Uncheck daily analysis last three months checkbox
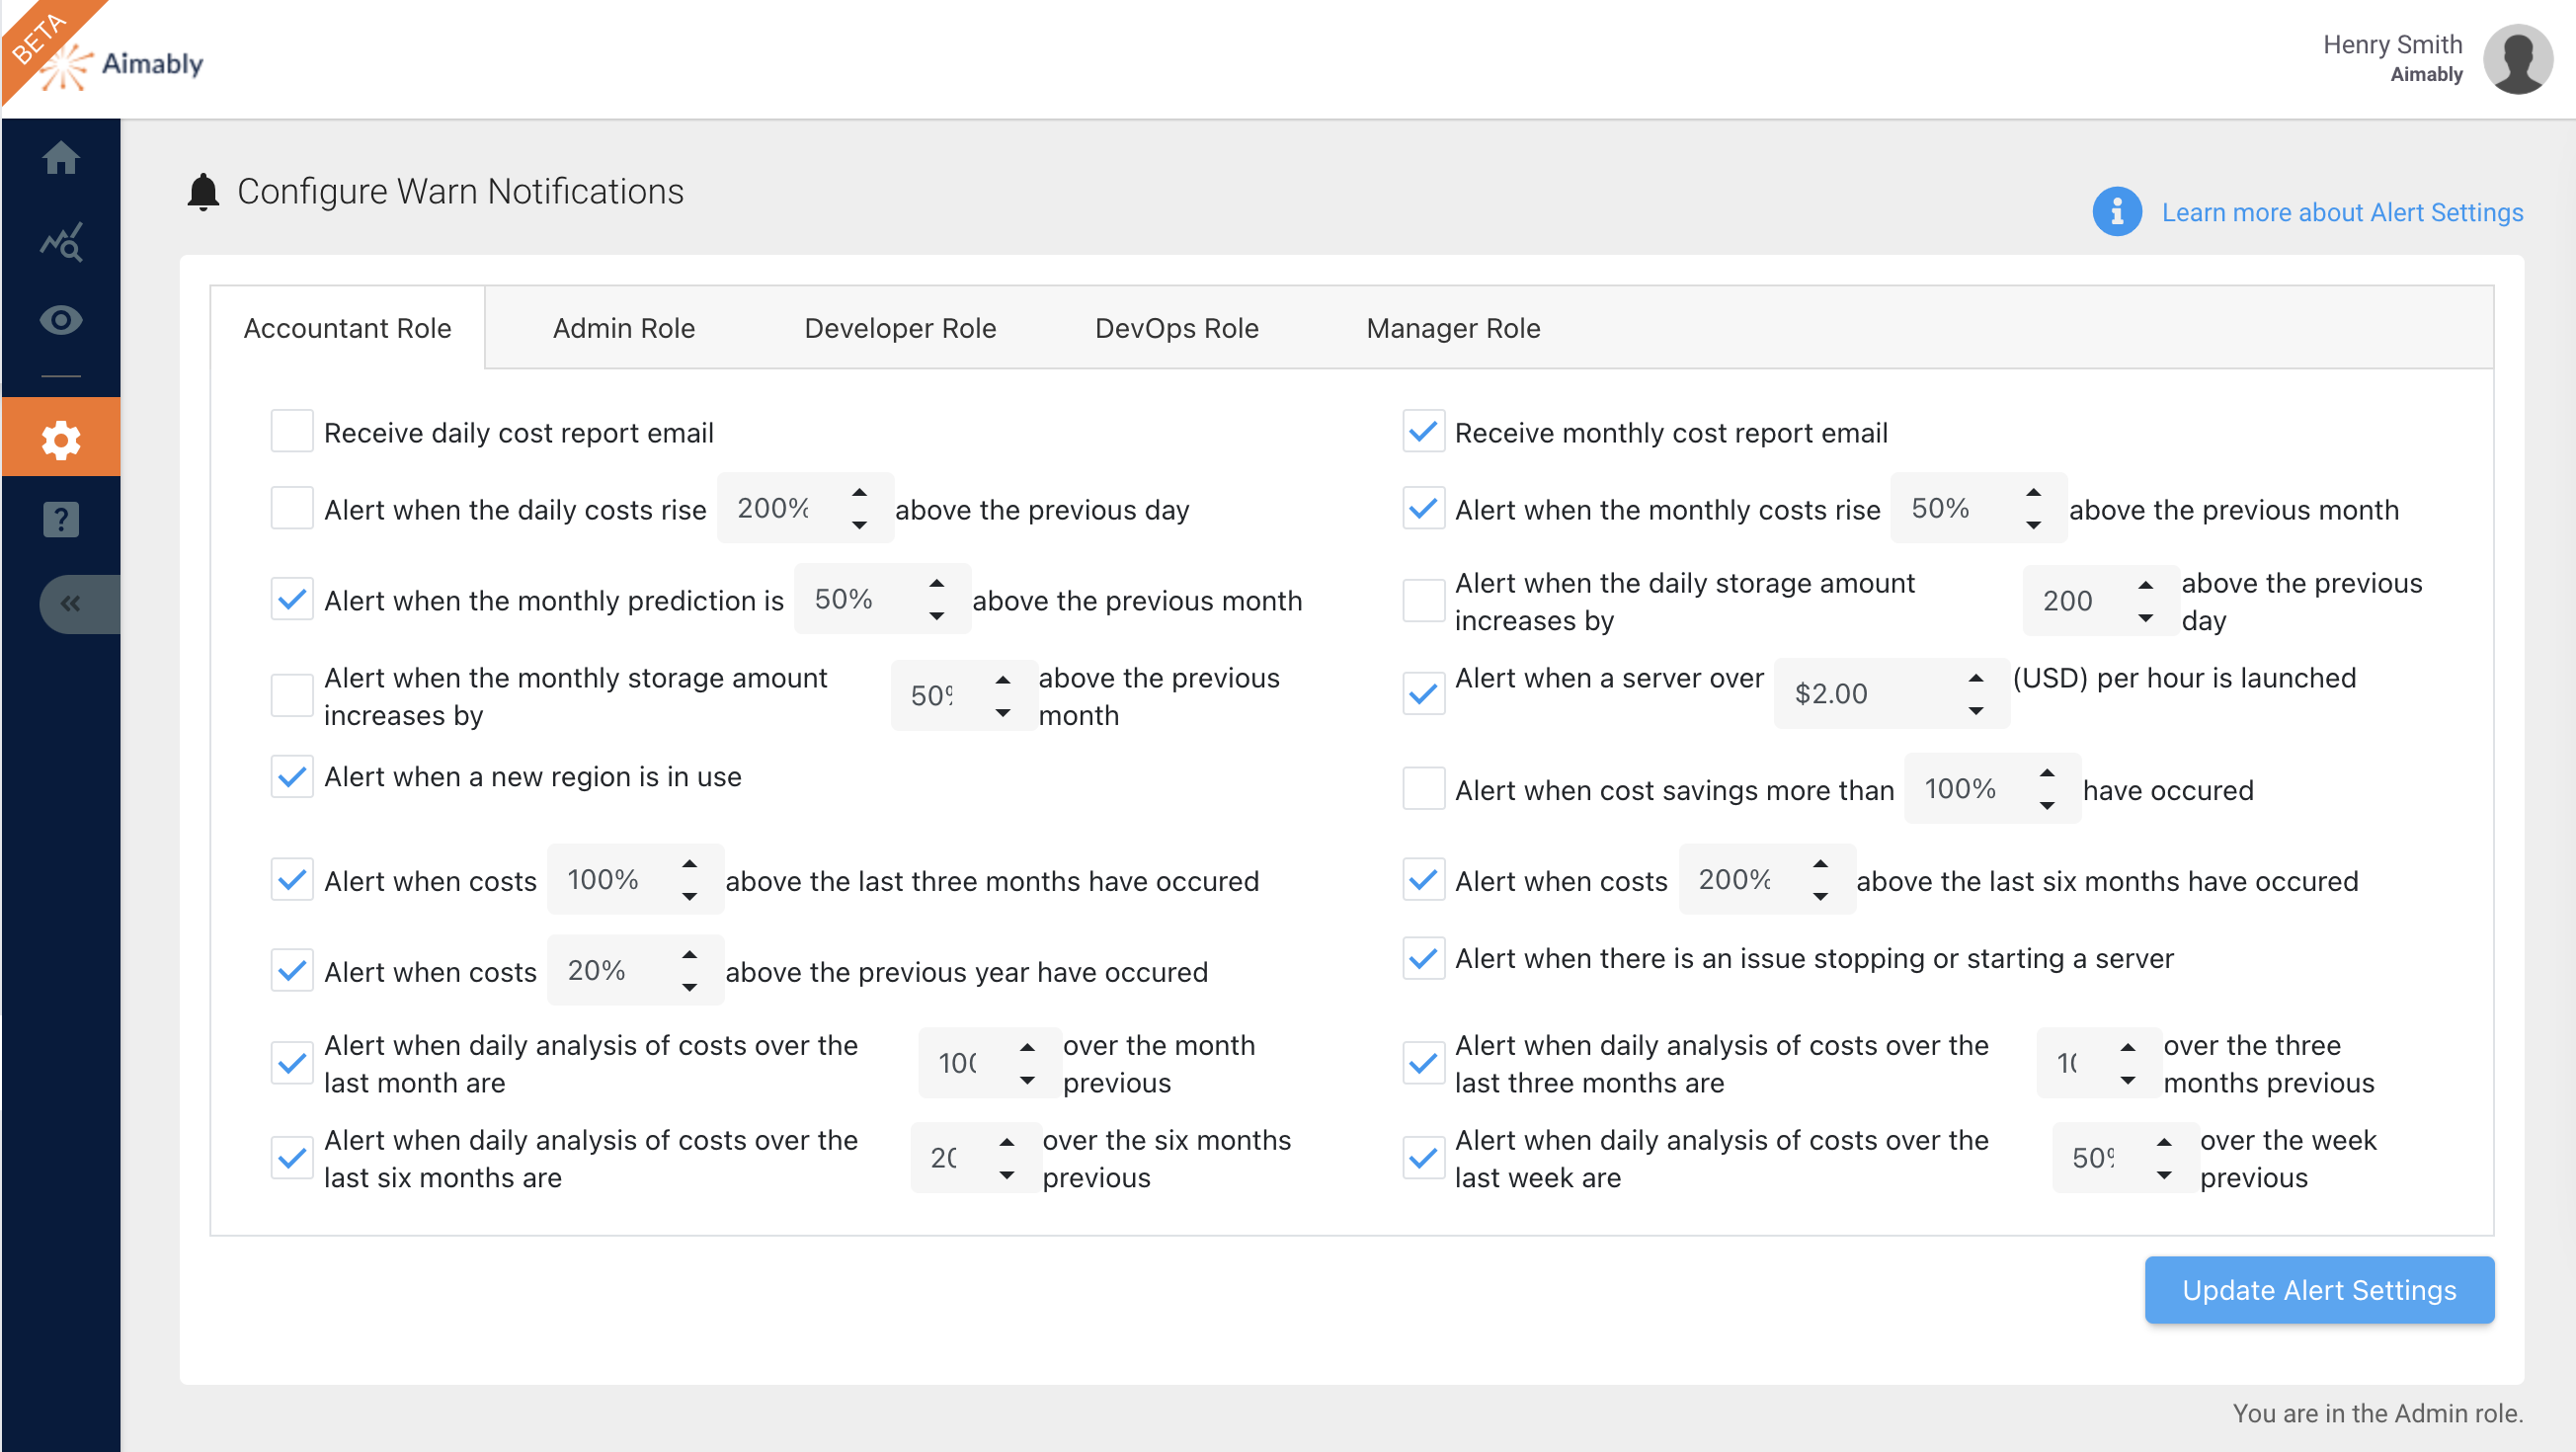 [x=1423, y=1063]
